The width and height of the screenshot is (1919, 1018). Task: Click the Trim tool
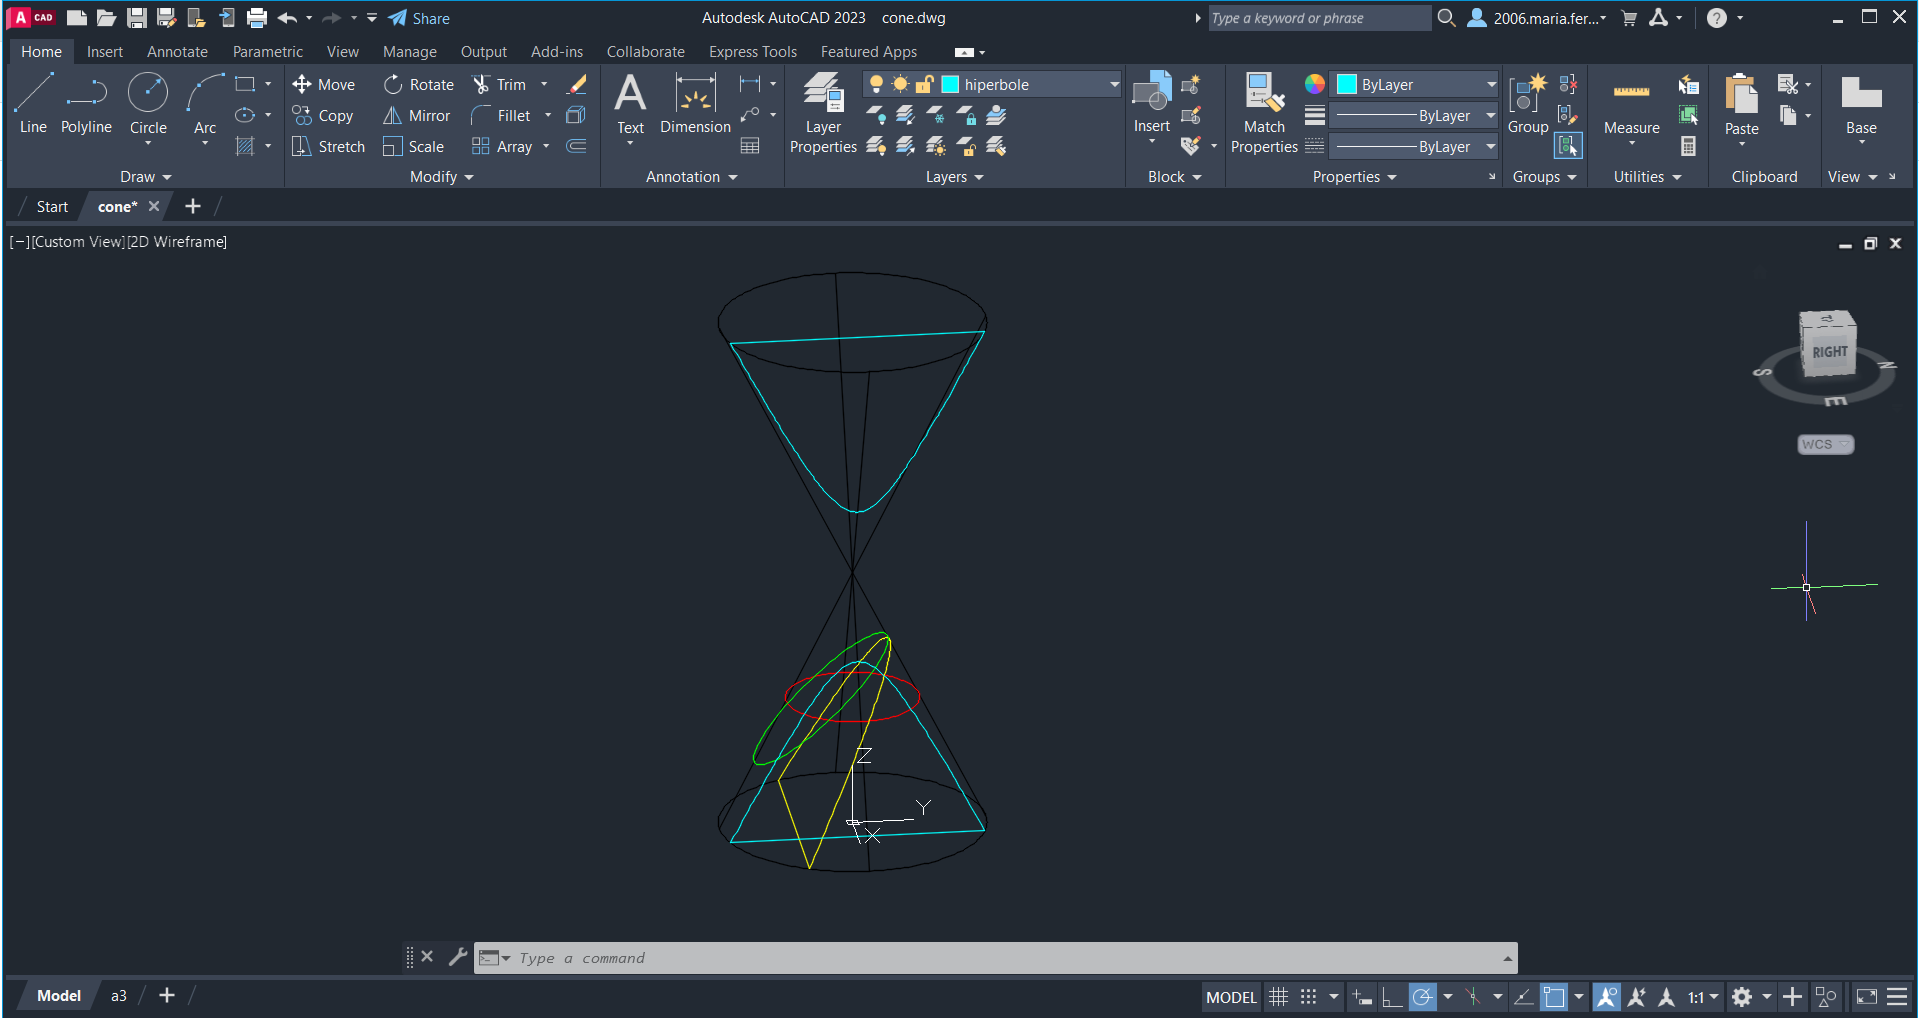pyautogui.click(x=500, y=85)
